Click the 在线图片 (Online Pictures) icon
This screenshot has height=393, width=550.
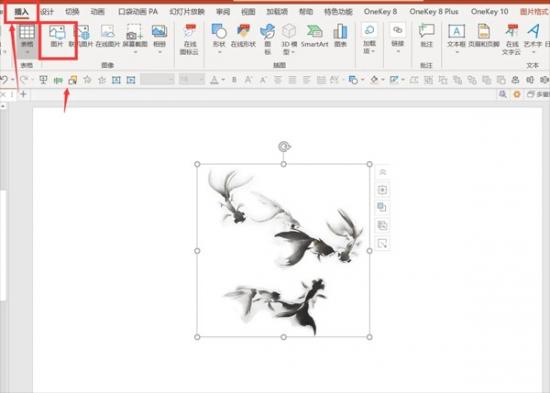click(108, 36)
